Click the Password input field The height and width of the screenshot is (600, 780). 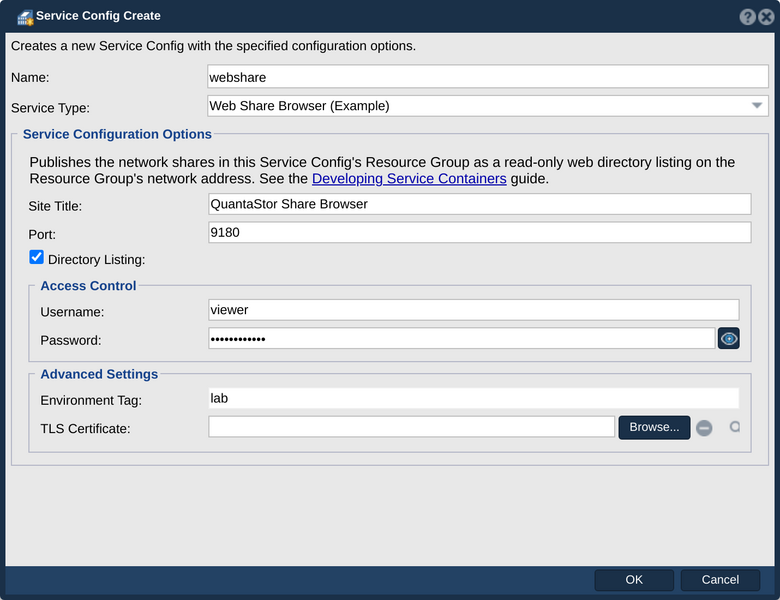coord(462,339)
